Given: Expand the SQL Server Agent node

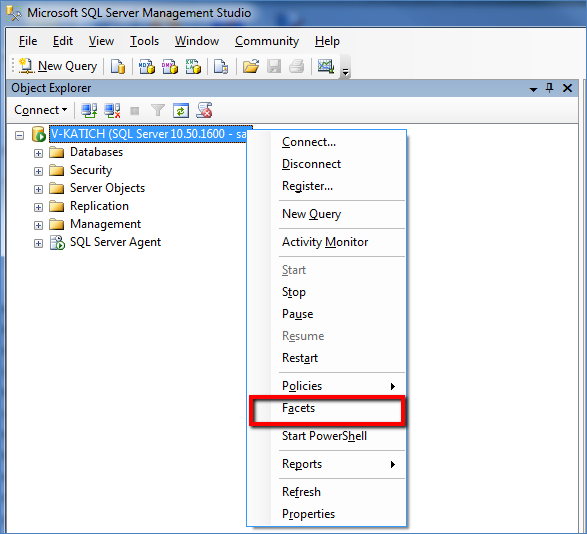Looking at the screenshot, I should [x=38, y=243].
